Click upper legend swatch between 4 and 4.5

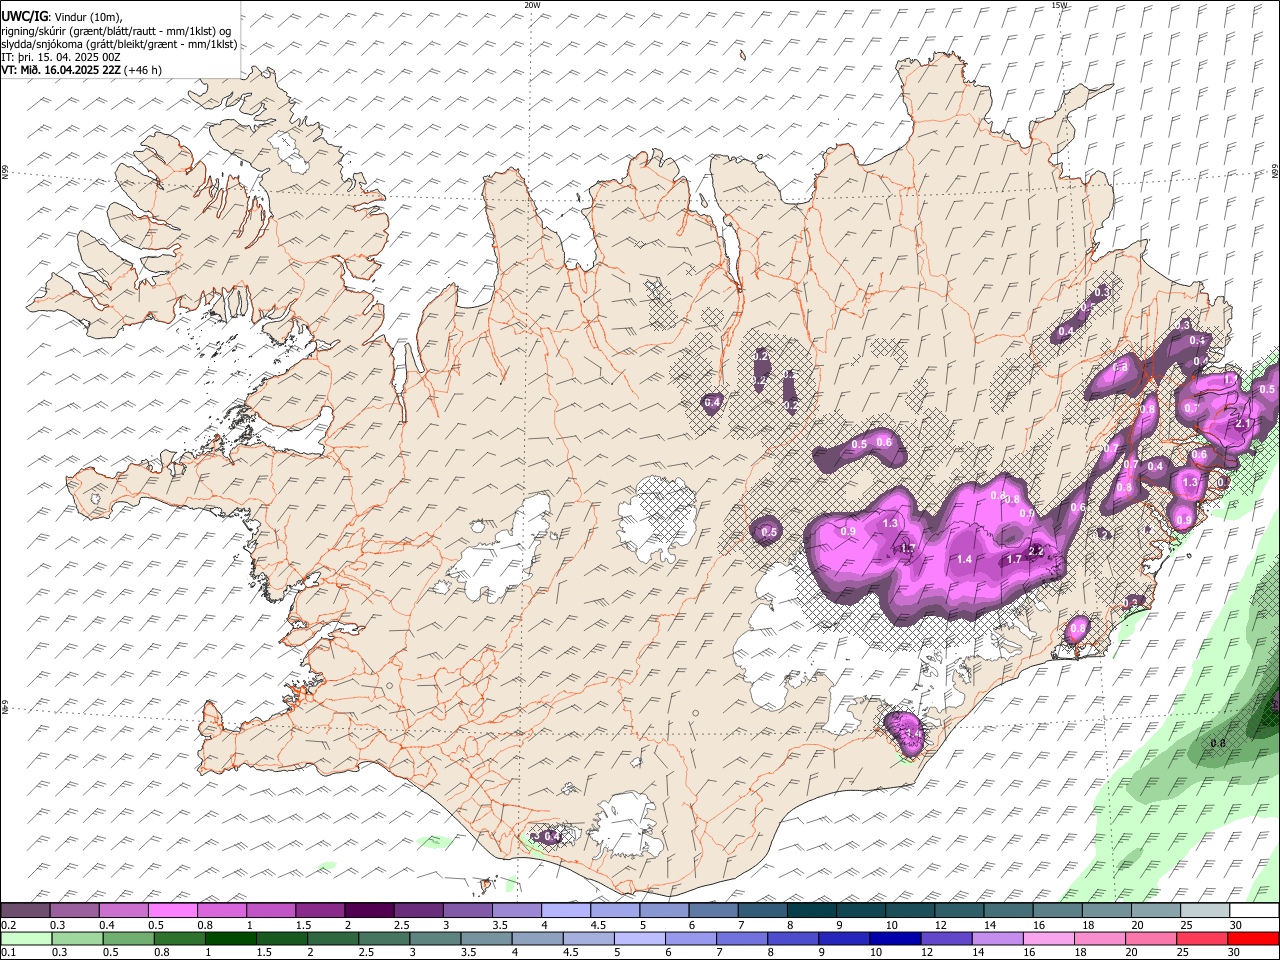[566, 911]
